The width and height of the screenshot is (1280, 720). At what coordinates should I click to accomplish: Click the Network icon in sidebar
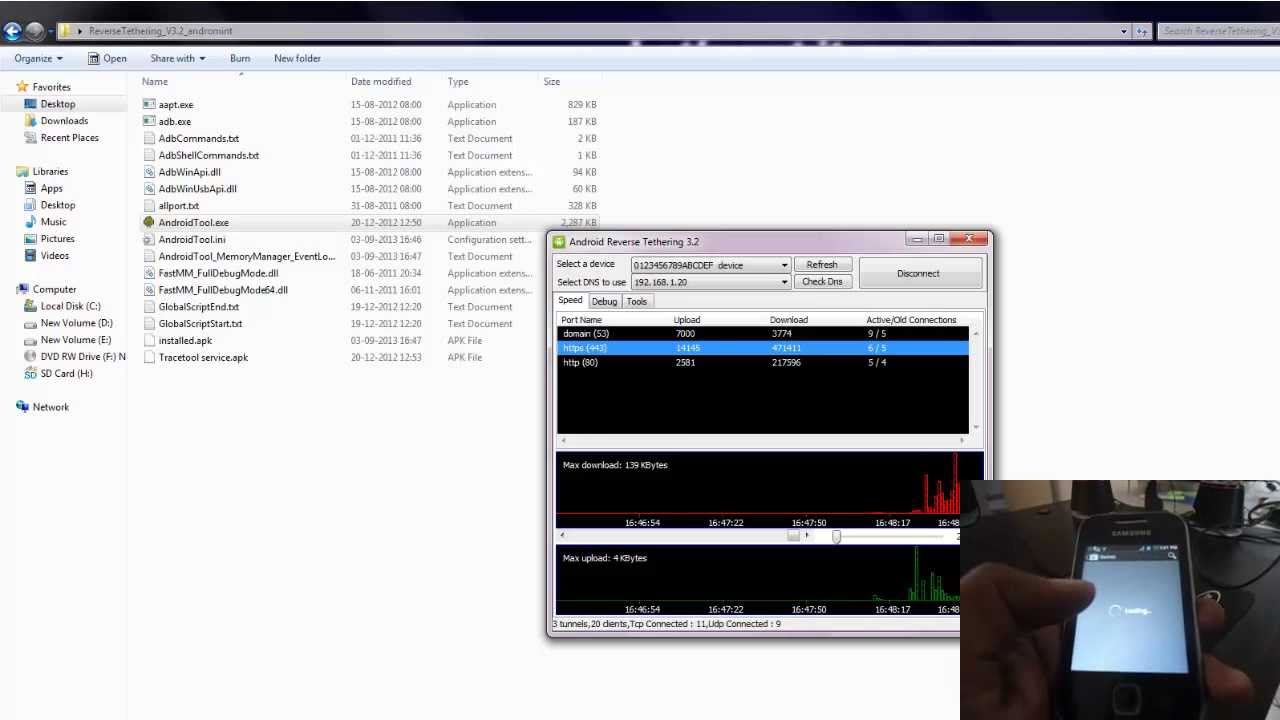22,407
